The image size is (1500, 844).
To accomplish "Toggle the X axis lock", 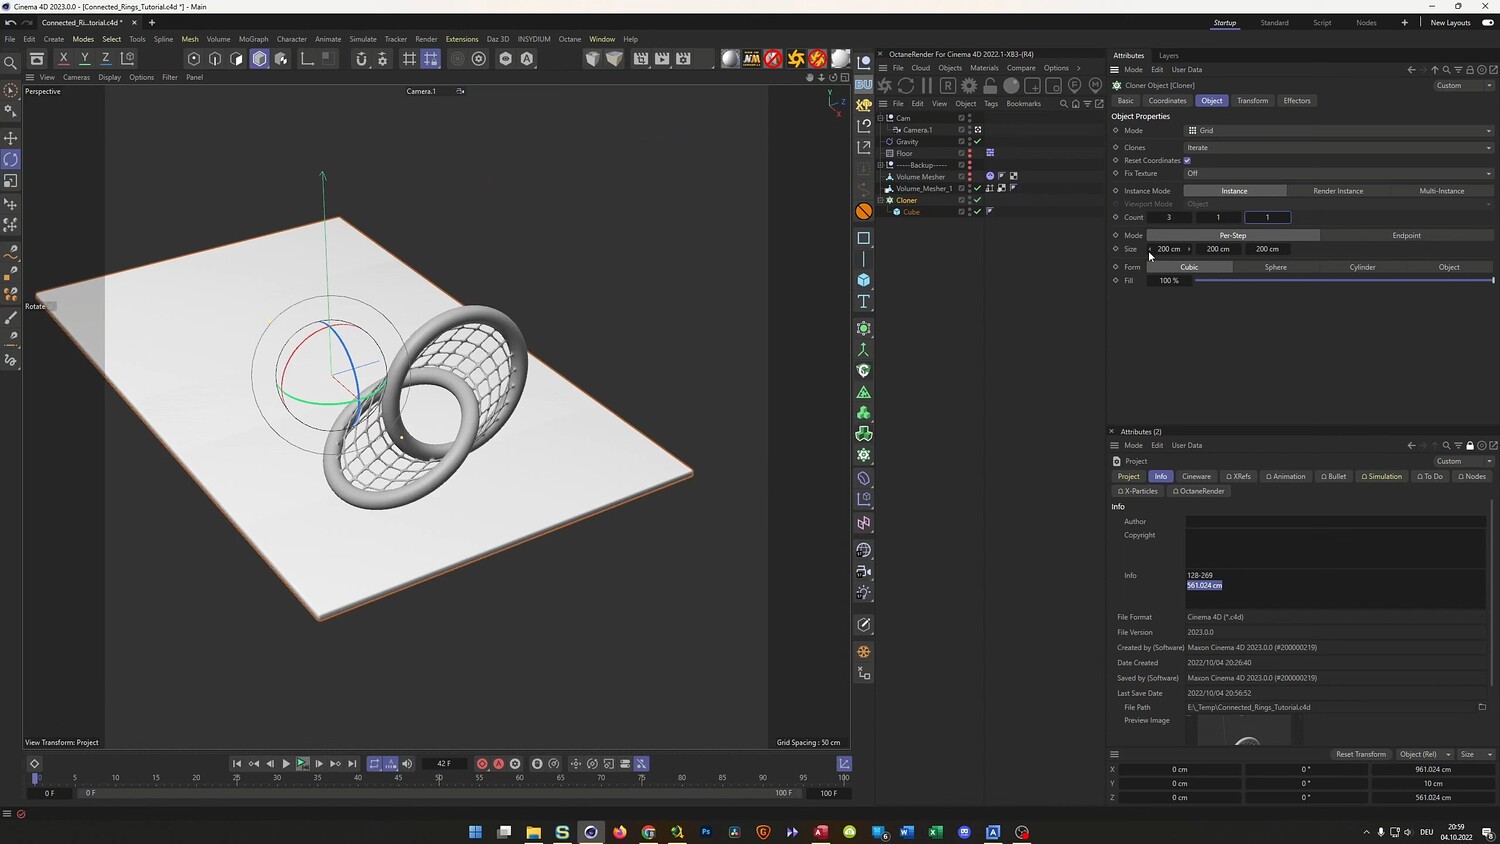I will point(64,59).
